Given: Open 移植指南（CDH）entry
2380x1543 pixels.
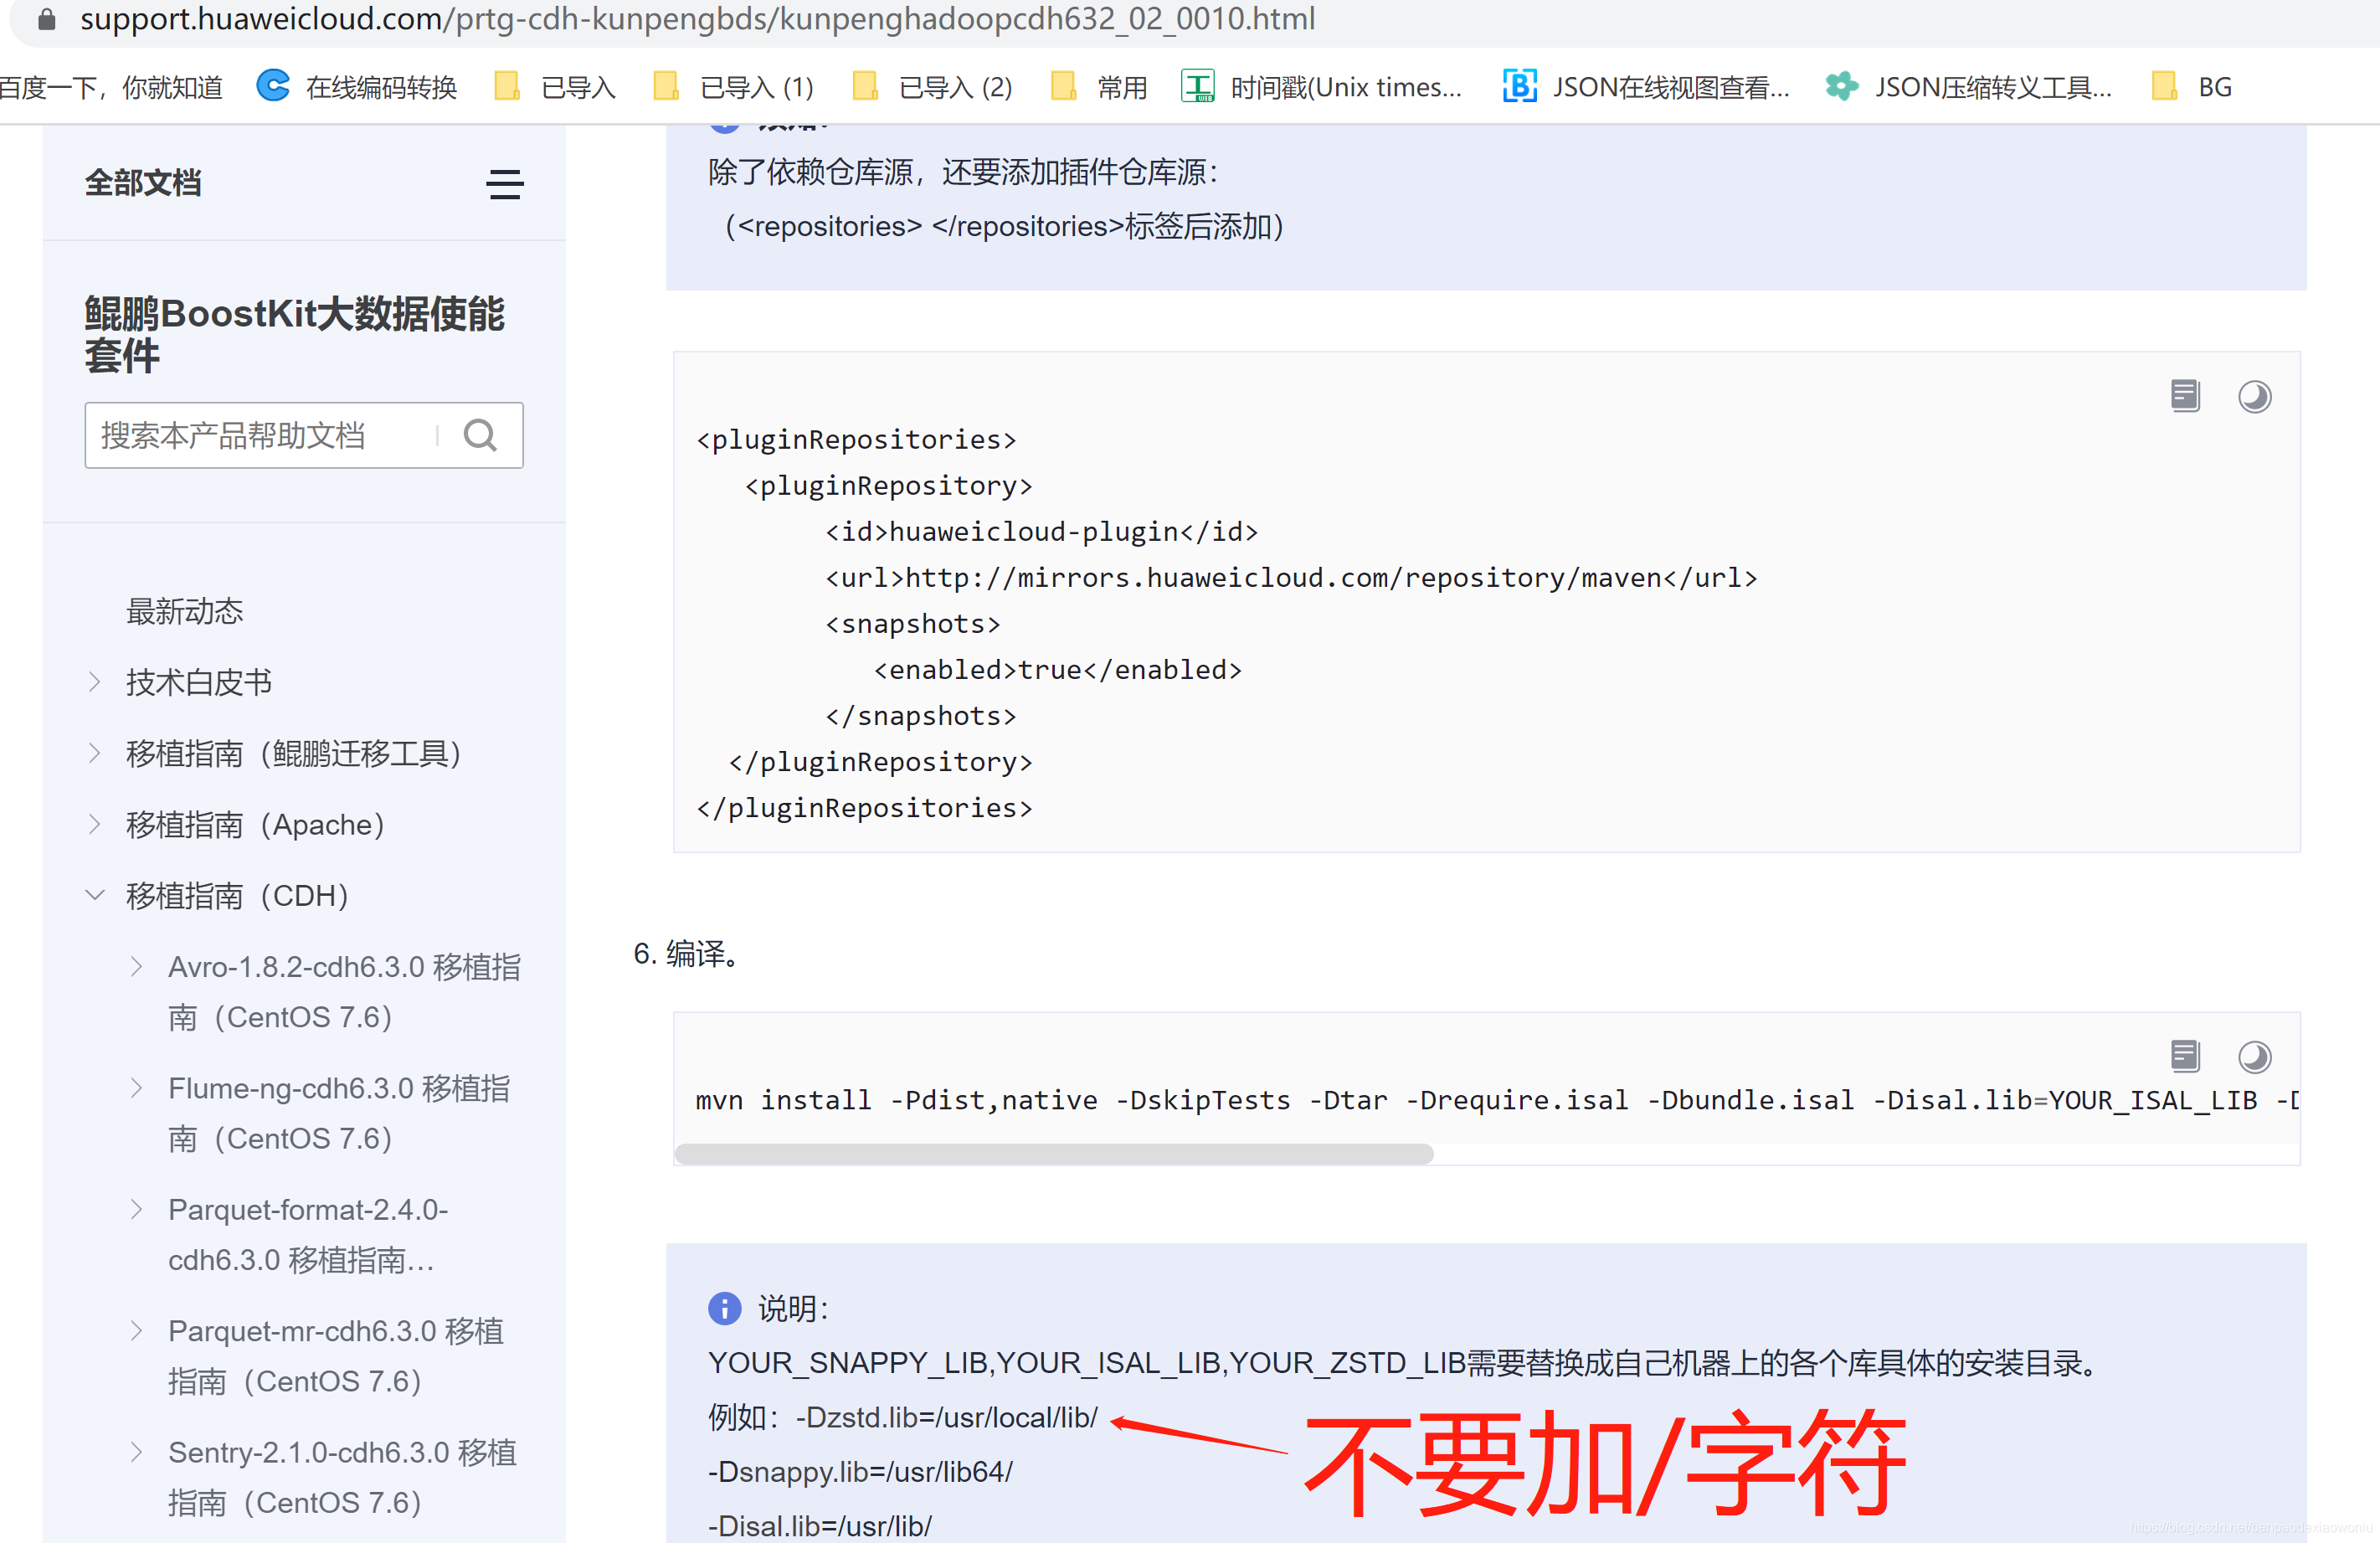Looking at the screenshot, I should (238, 895).
